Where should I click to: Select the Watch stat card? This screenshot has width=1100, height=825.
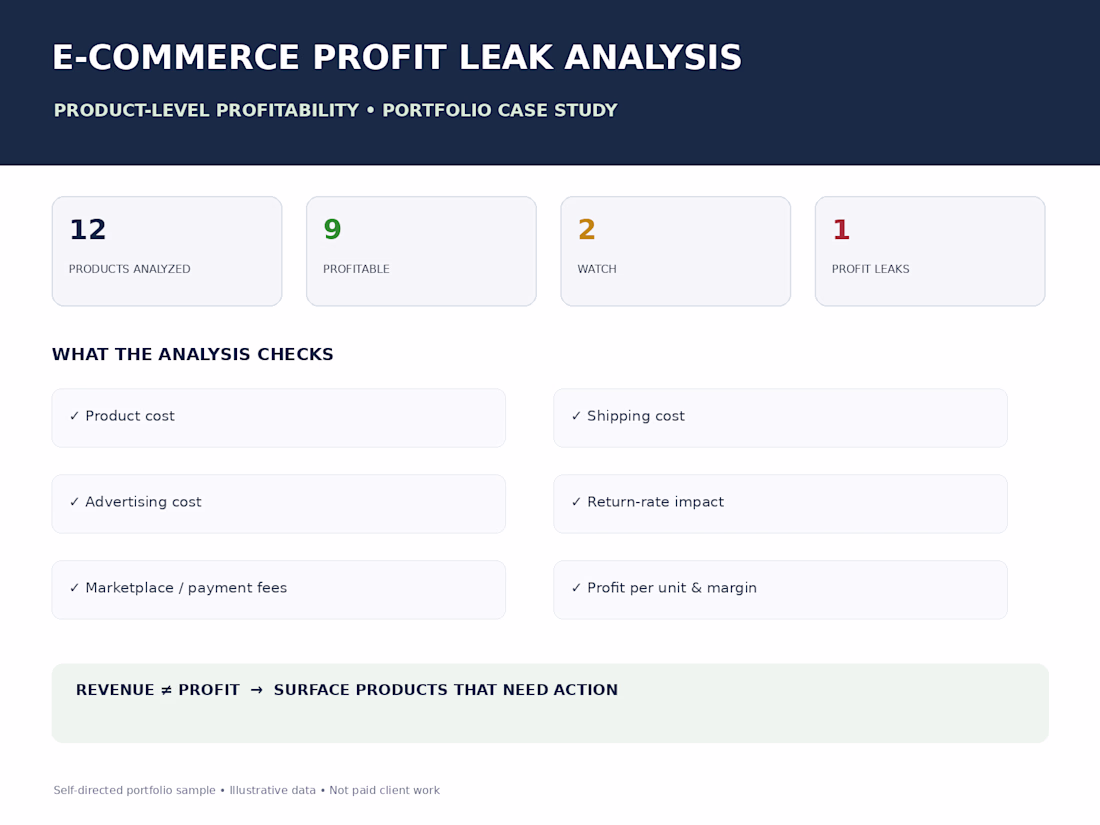(x=676, y=251)
